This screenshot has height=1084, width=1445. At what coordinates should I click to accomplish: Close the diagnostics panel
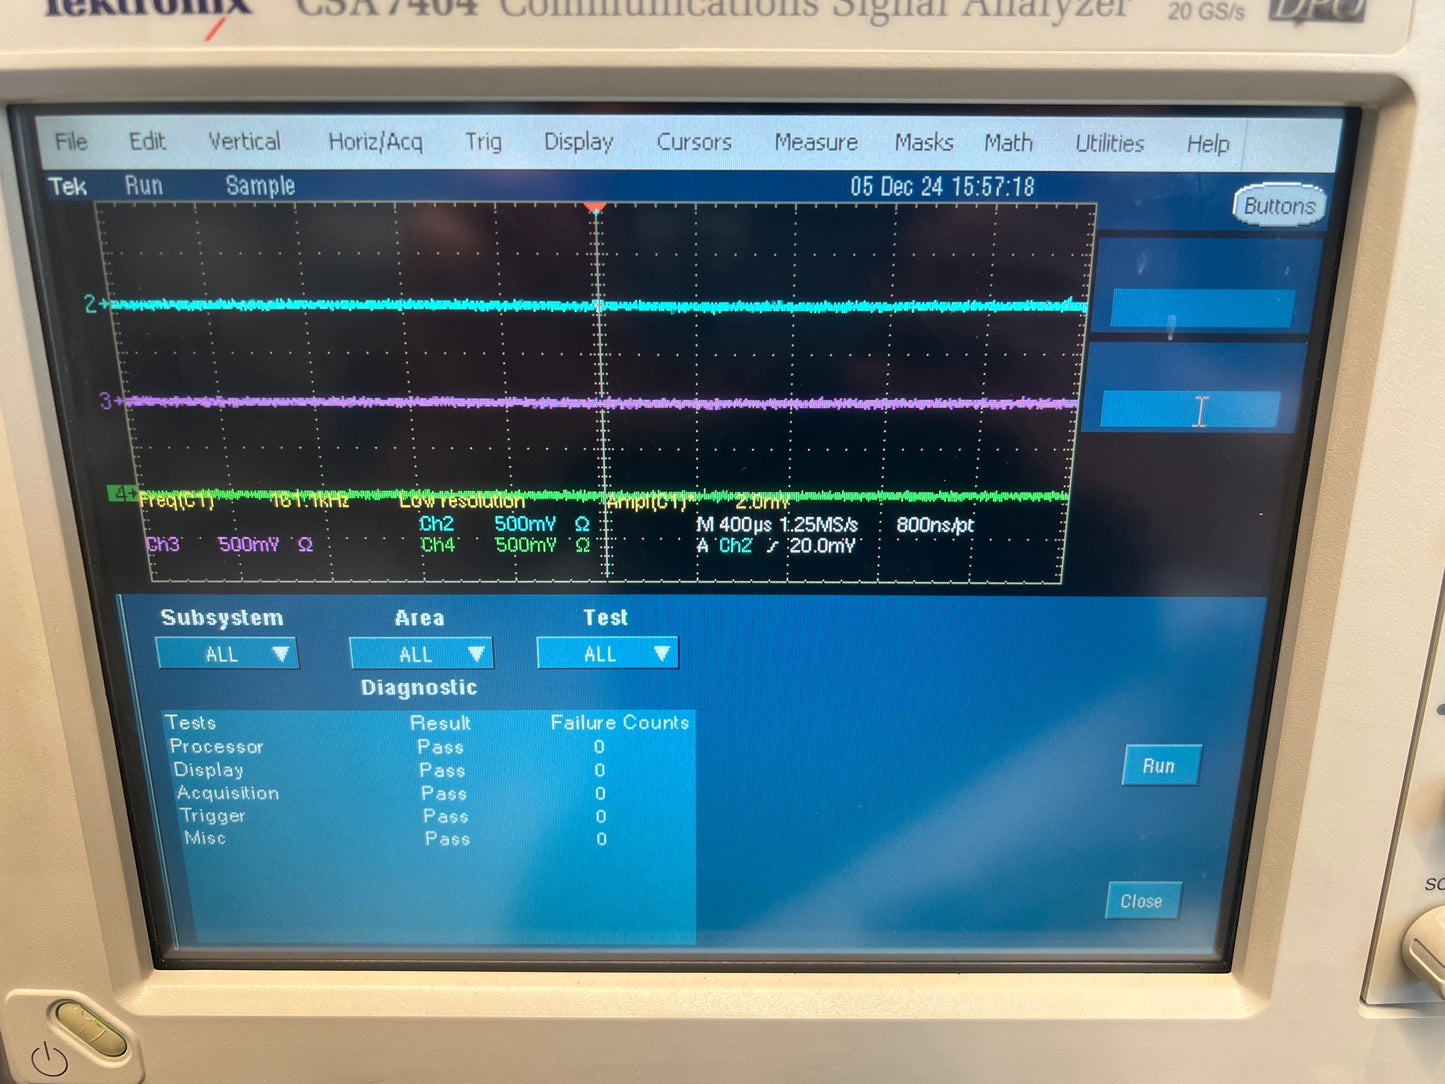1142,901
